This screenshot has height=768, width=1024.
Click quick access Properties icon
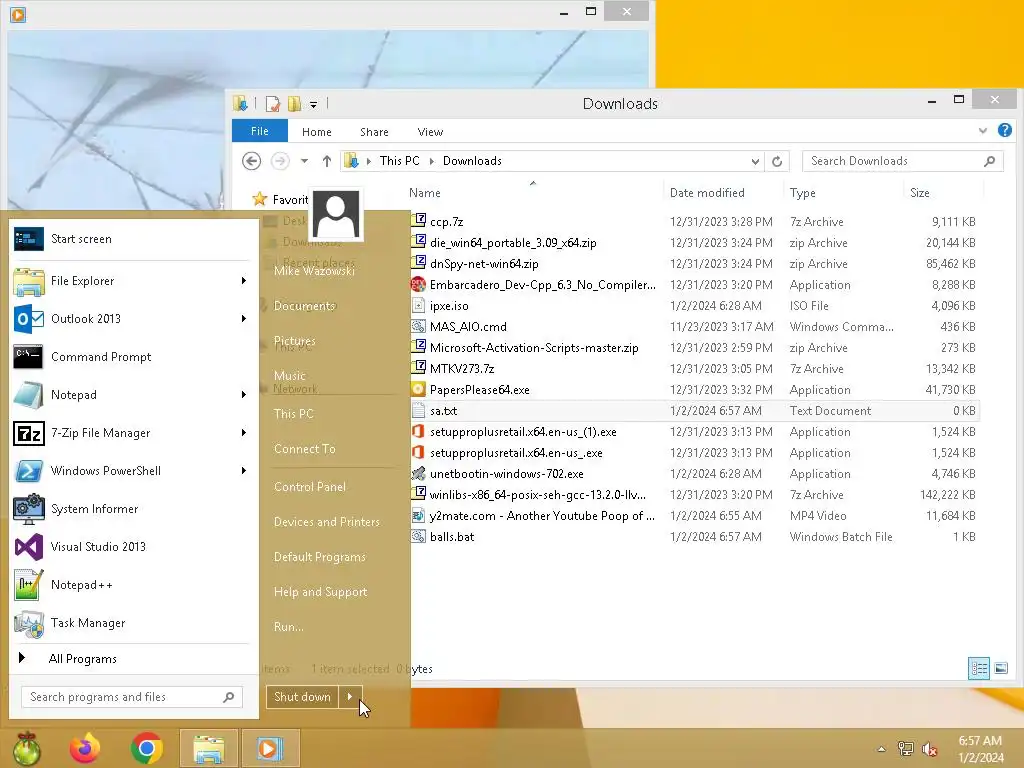pos(273,104)
